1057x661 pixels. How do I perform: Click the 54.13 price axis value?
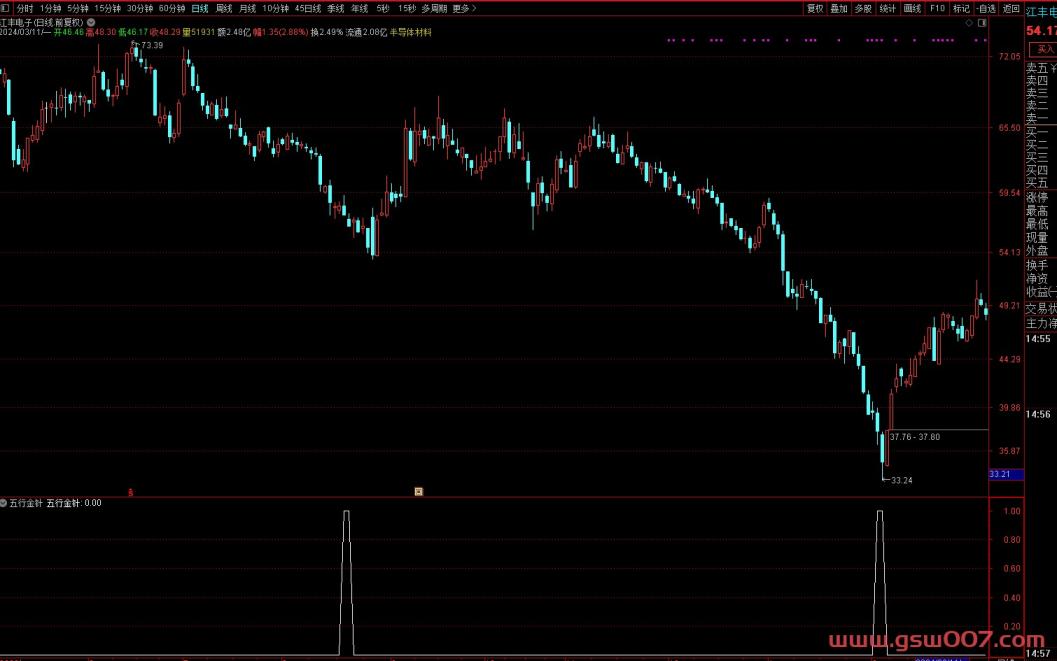1009,252
